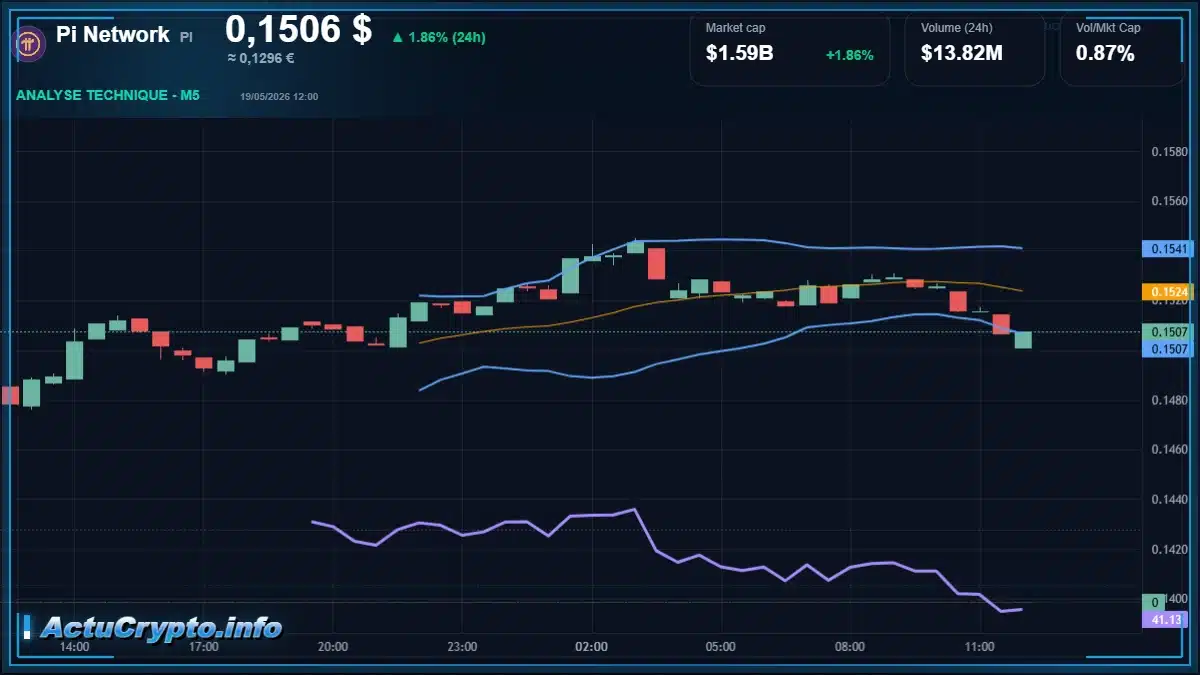Click the 0,1506 $ current price

click(x=299, y=29)
